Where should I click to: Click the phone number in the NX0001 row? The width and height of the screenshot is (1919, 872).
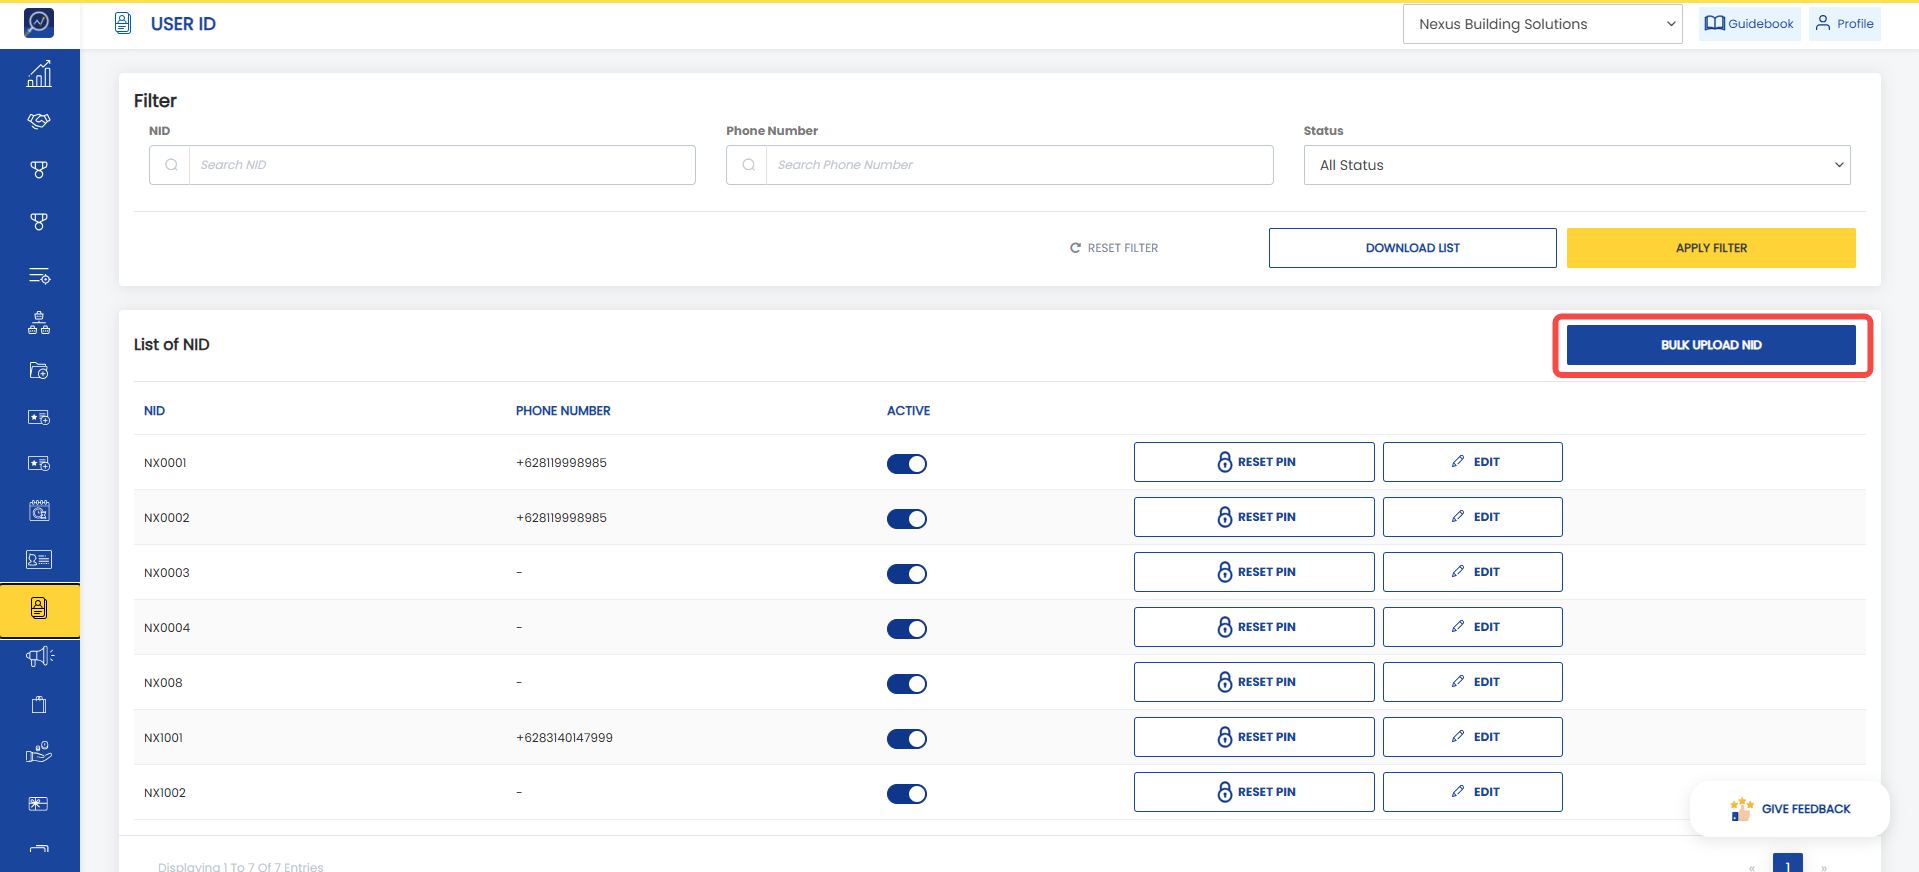tap(562, 463)
